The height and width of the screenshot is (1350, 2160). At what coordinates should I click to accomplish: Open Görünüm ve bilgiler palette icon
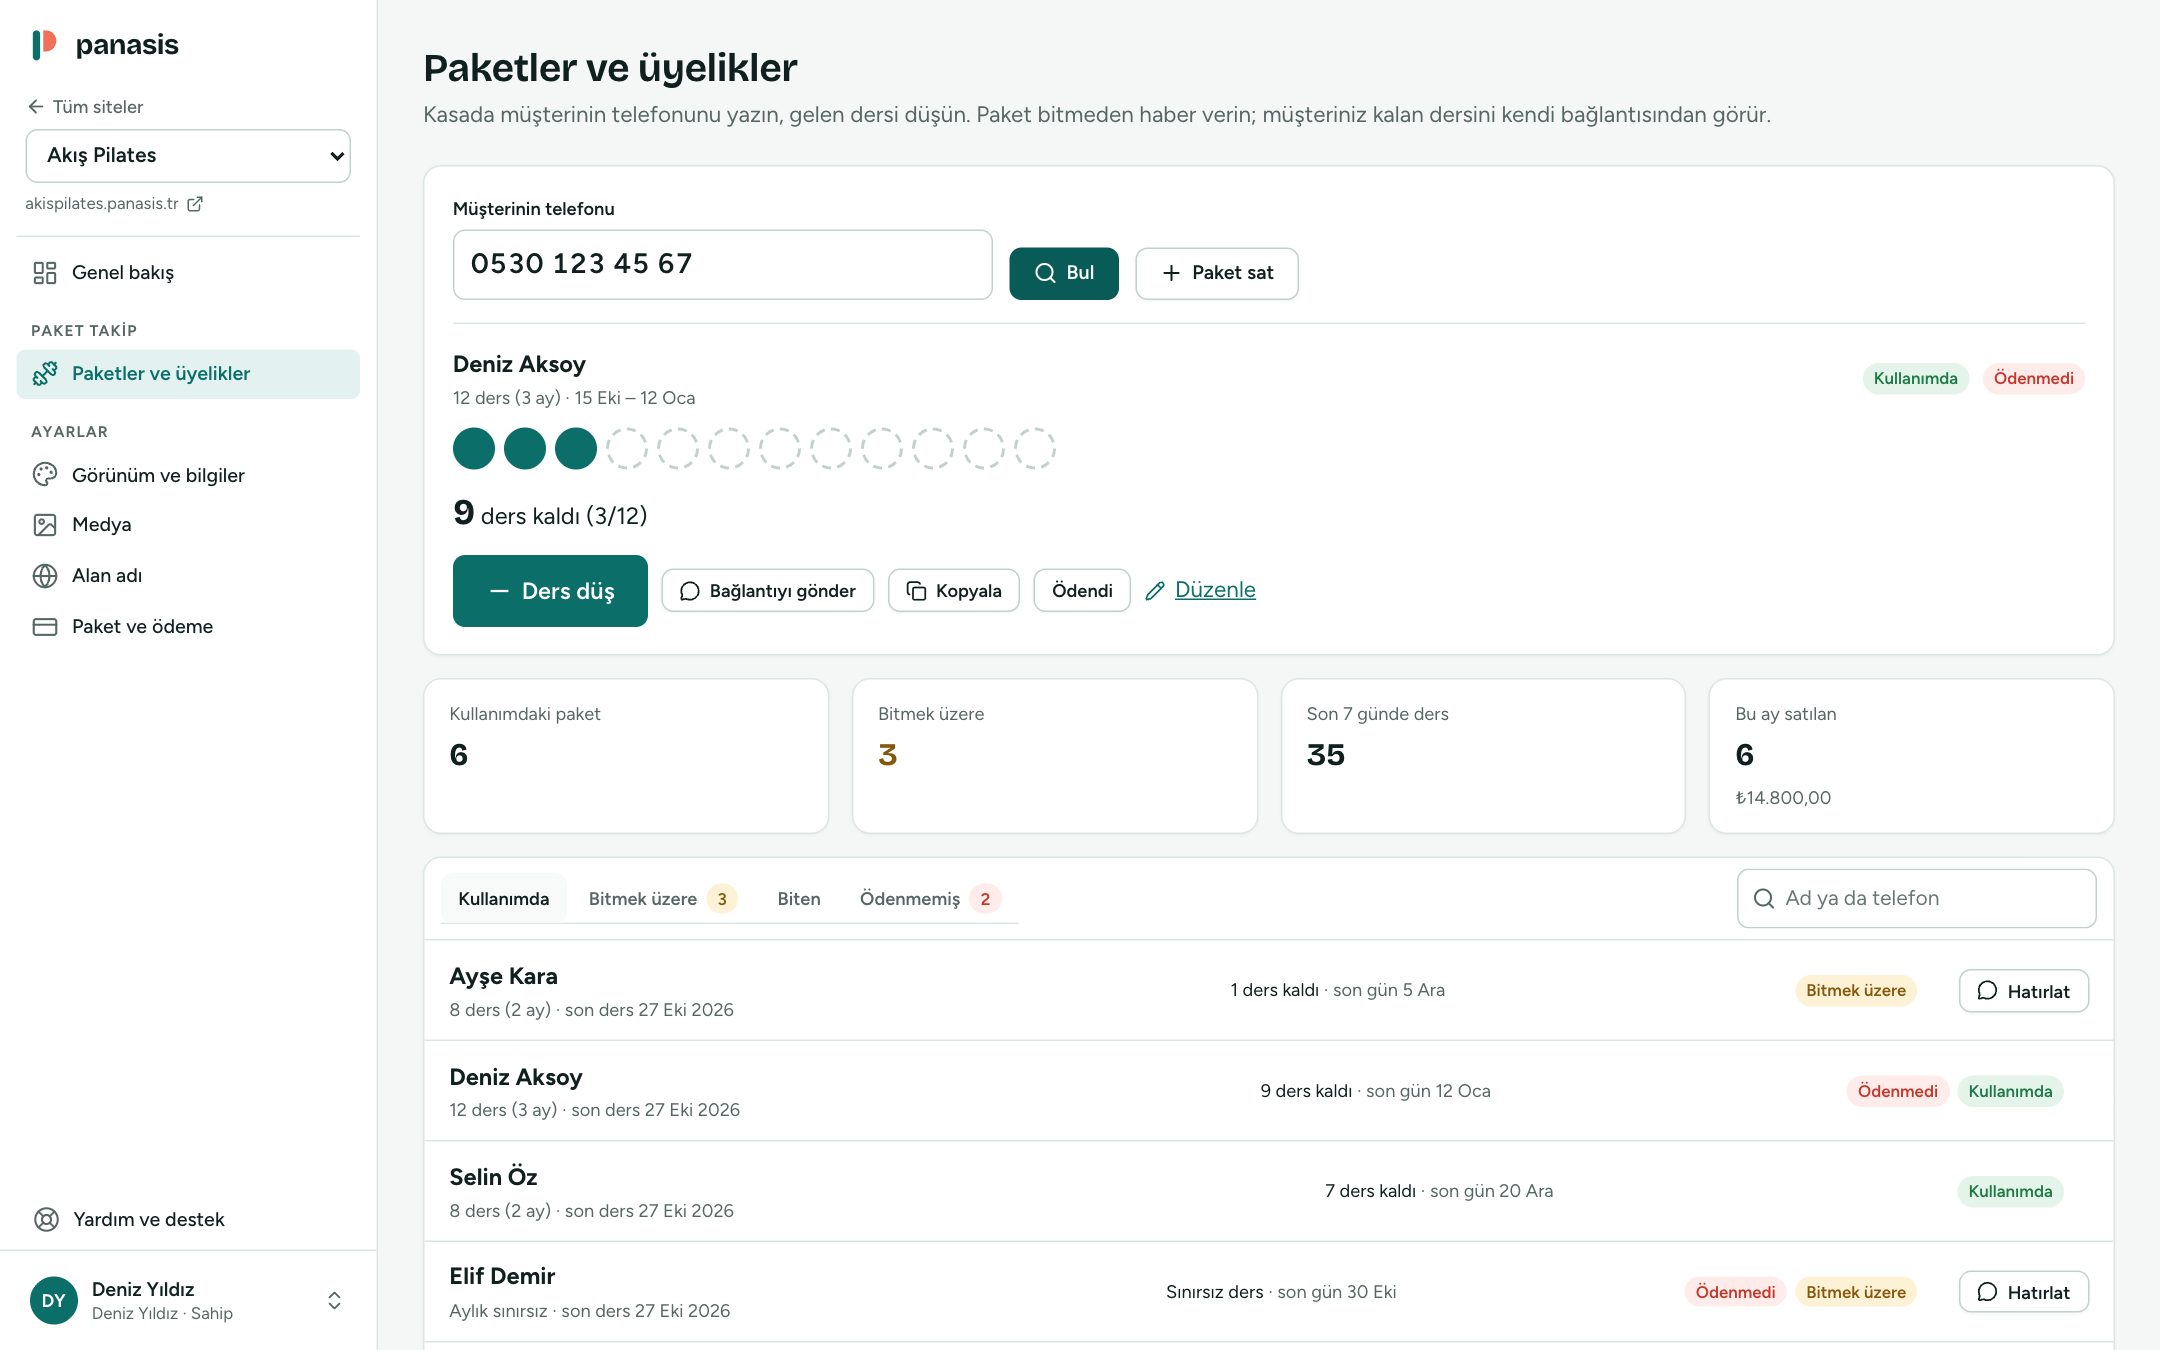pos(45,475)
